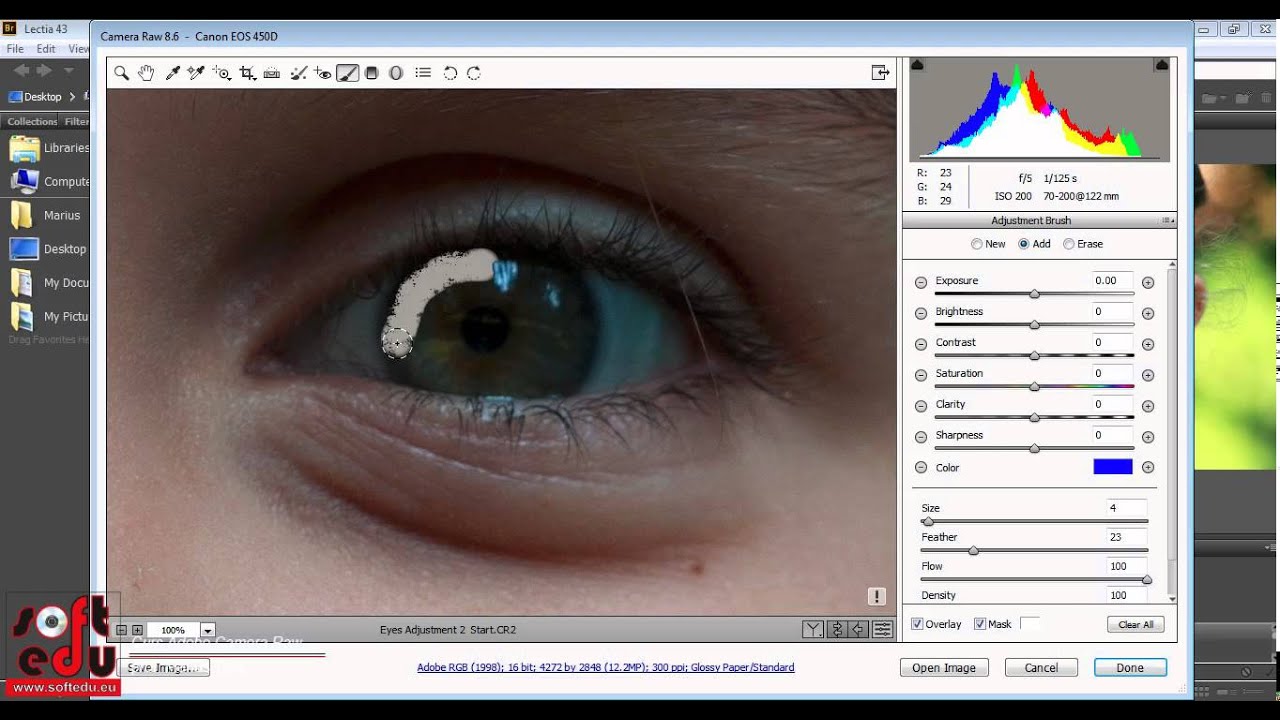This screenshot has height=720, width=1280.
Task: Cycle the before/after preview view
Action: 813,629
